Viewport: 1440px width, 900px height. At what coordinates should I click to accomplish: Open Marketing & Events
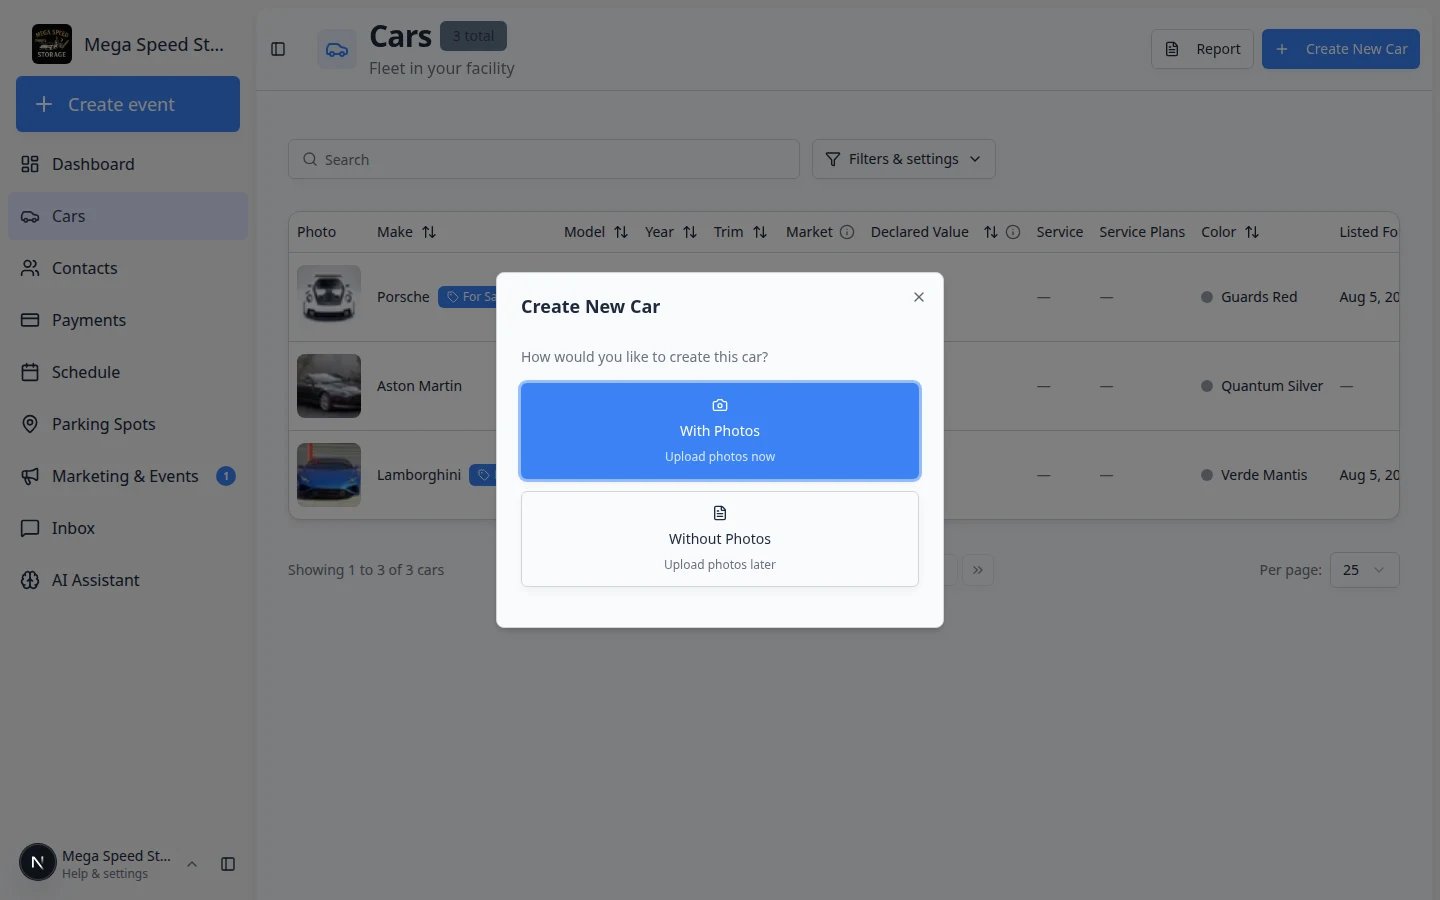(x=128, y=476)
